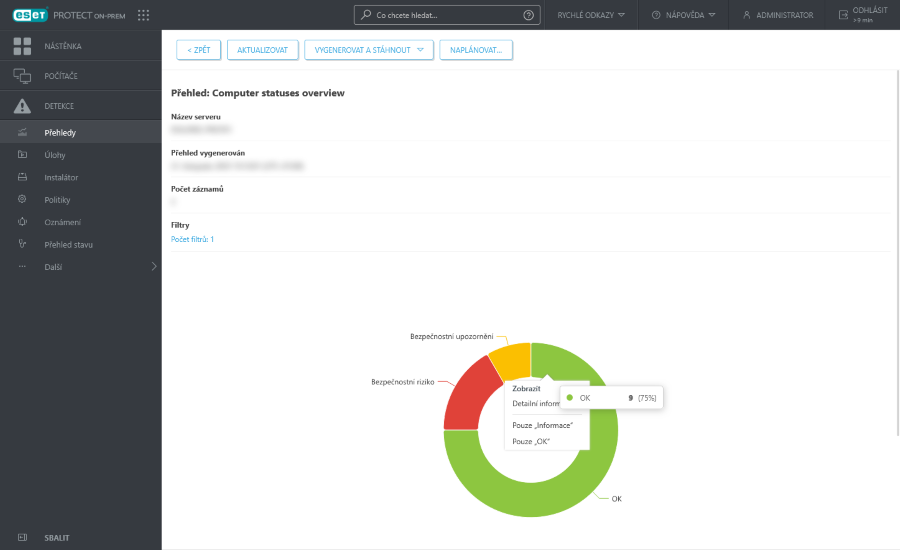Click the Nástěnka dashboard icon
Image resolution: width=900 pixels, height=550 pixels.
pyautogui.click(x=22, y=46)
